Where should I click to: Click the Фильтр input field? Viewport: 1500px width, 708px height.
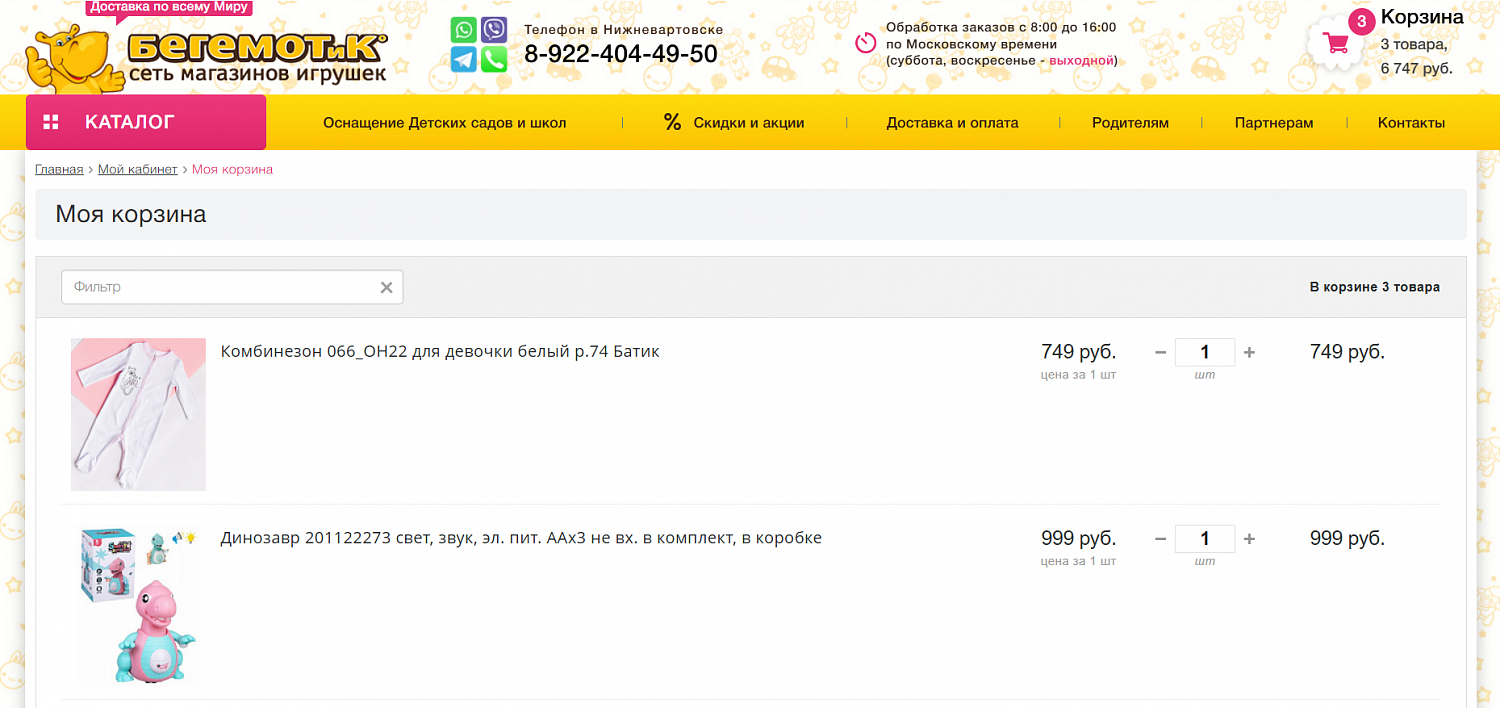pyautogui.click(x=232, y=287)
